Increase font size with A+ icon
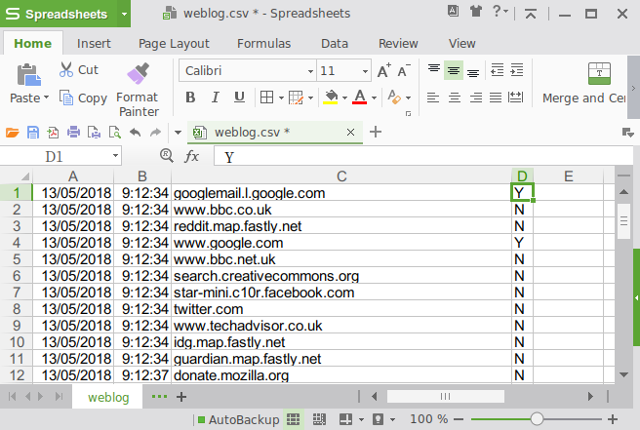Image resolution: width=640 pixels, height=430 pixels. point(384,70)
